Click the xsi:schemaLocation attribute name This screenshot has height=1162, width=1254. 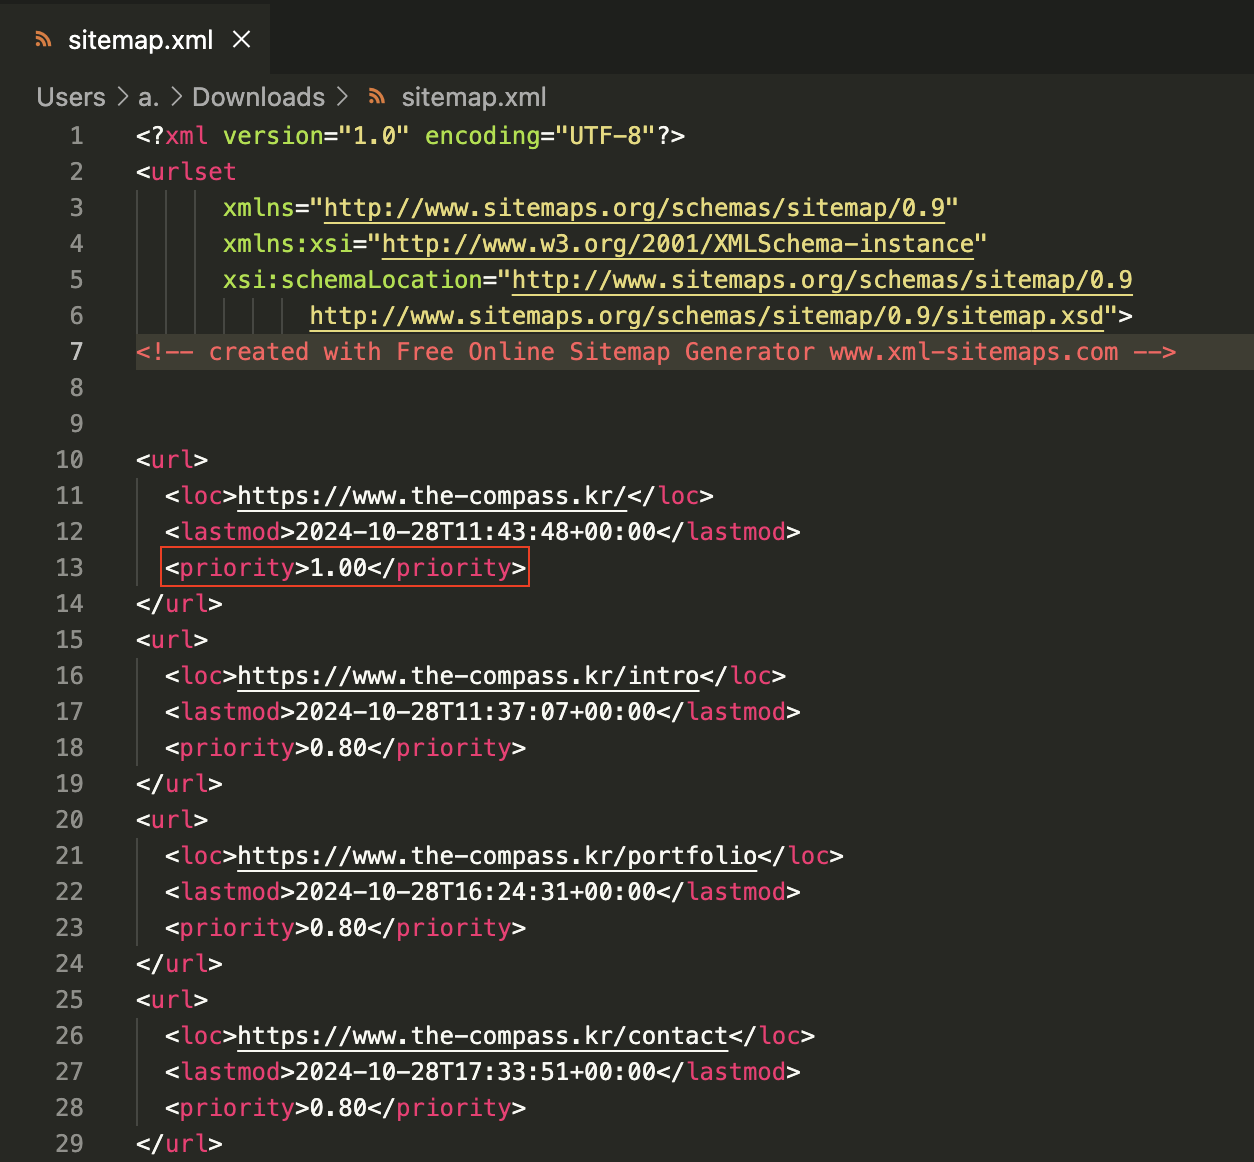coord(353,280)
